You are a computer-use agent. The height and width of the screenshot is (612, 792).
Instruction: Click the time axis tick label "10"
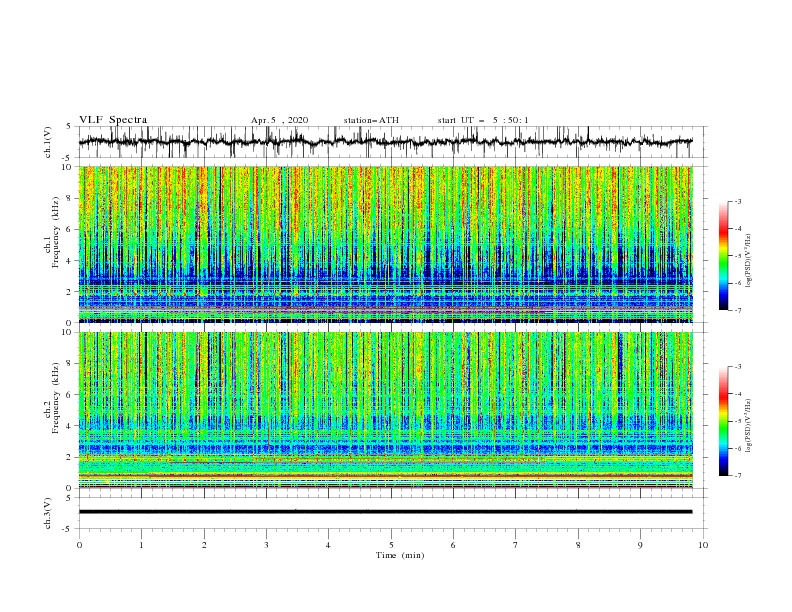pyautogui.click(x=703, y=545)
